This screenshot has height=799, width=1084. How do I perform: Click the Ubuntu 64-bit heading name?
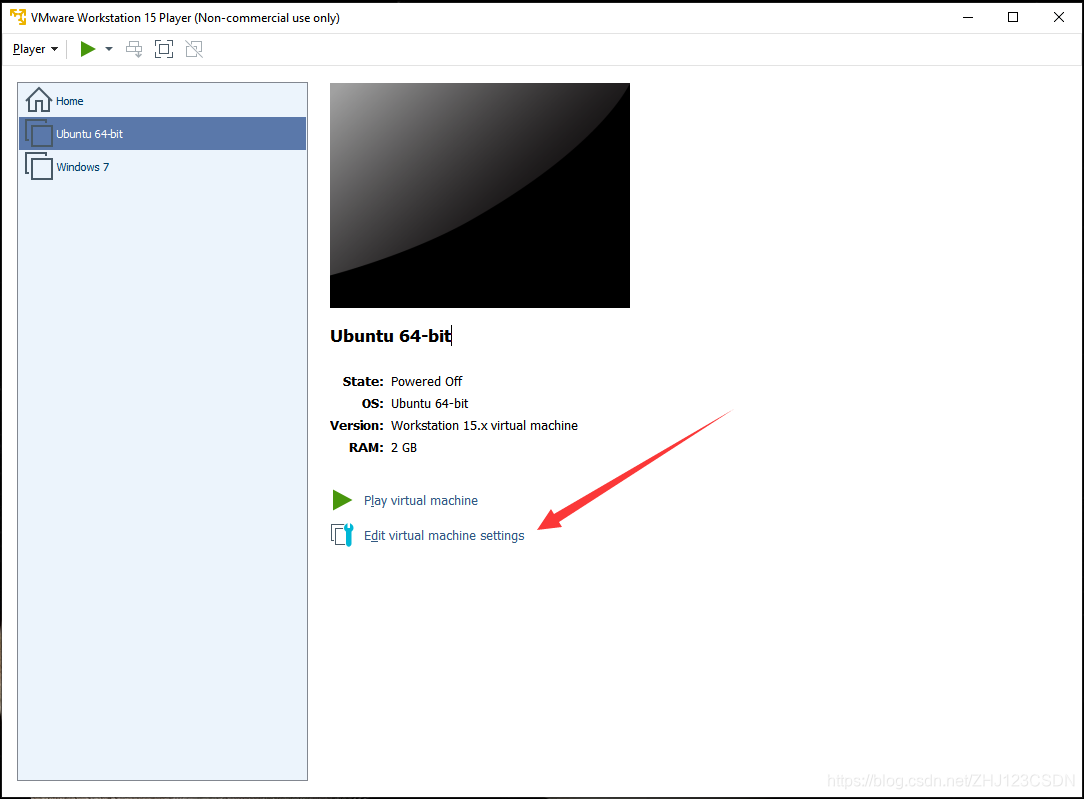click(391, 336)
